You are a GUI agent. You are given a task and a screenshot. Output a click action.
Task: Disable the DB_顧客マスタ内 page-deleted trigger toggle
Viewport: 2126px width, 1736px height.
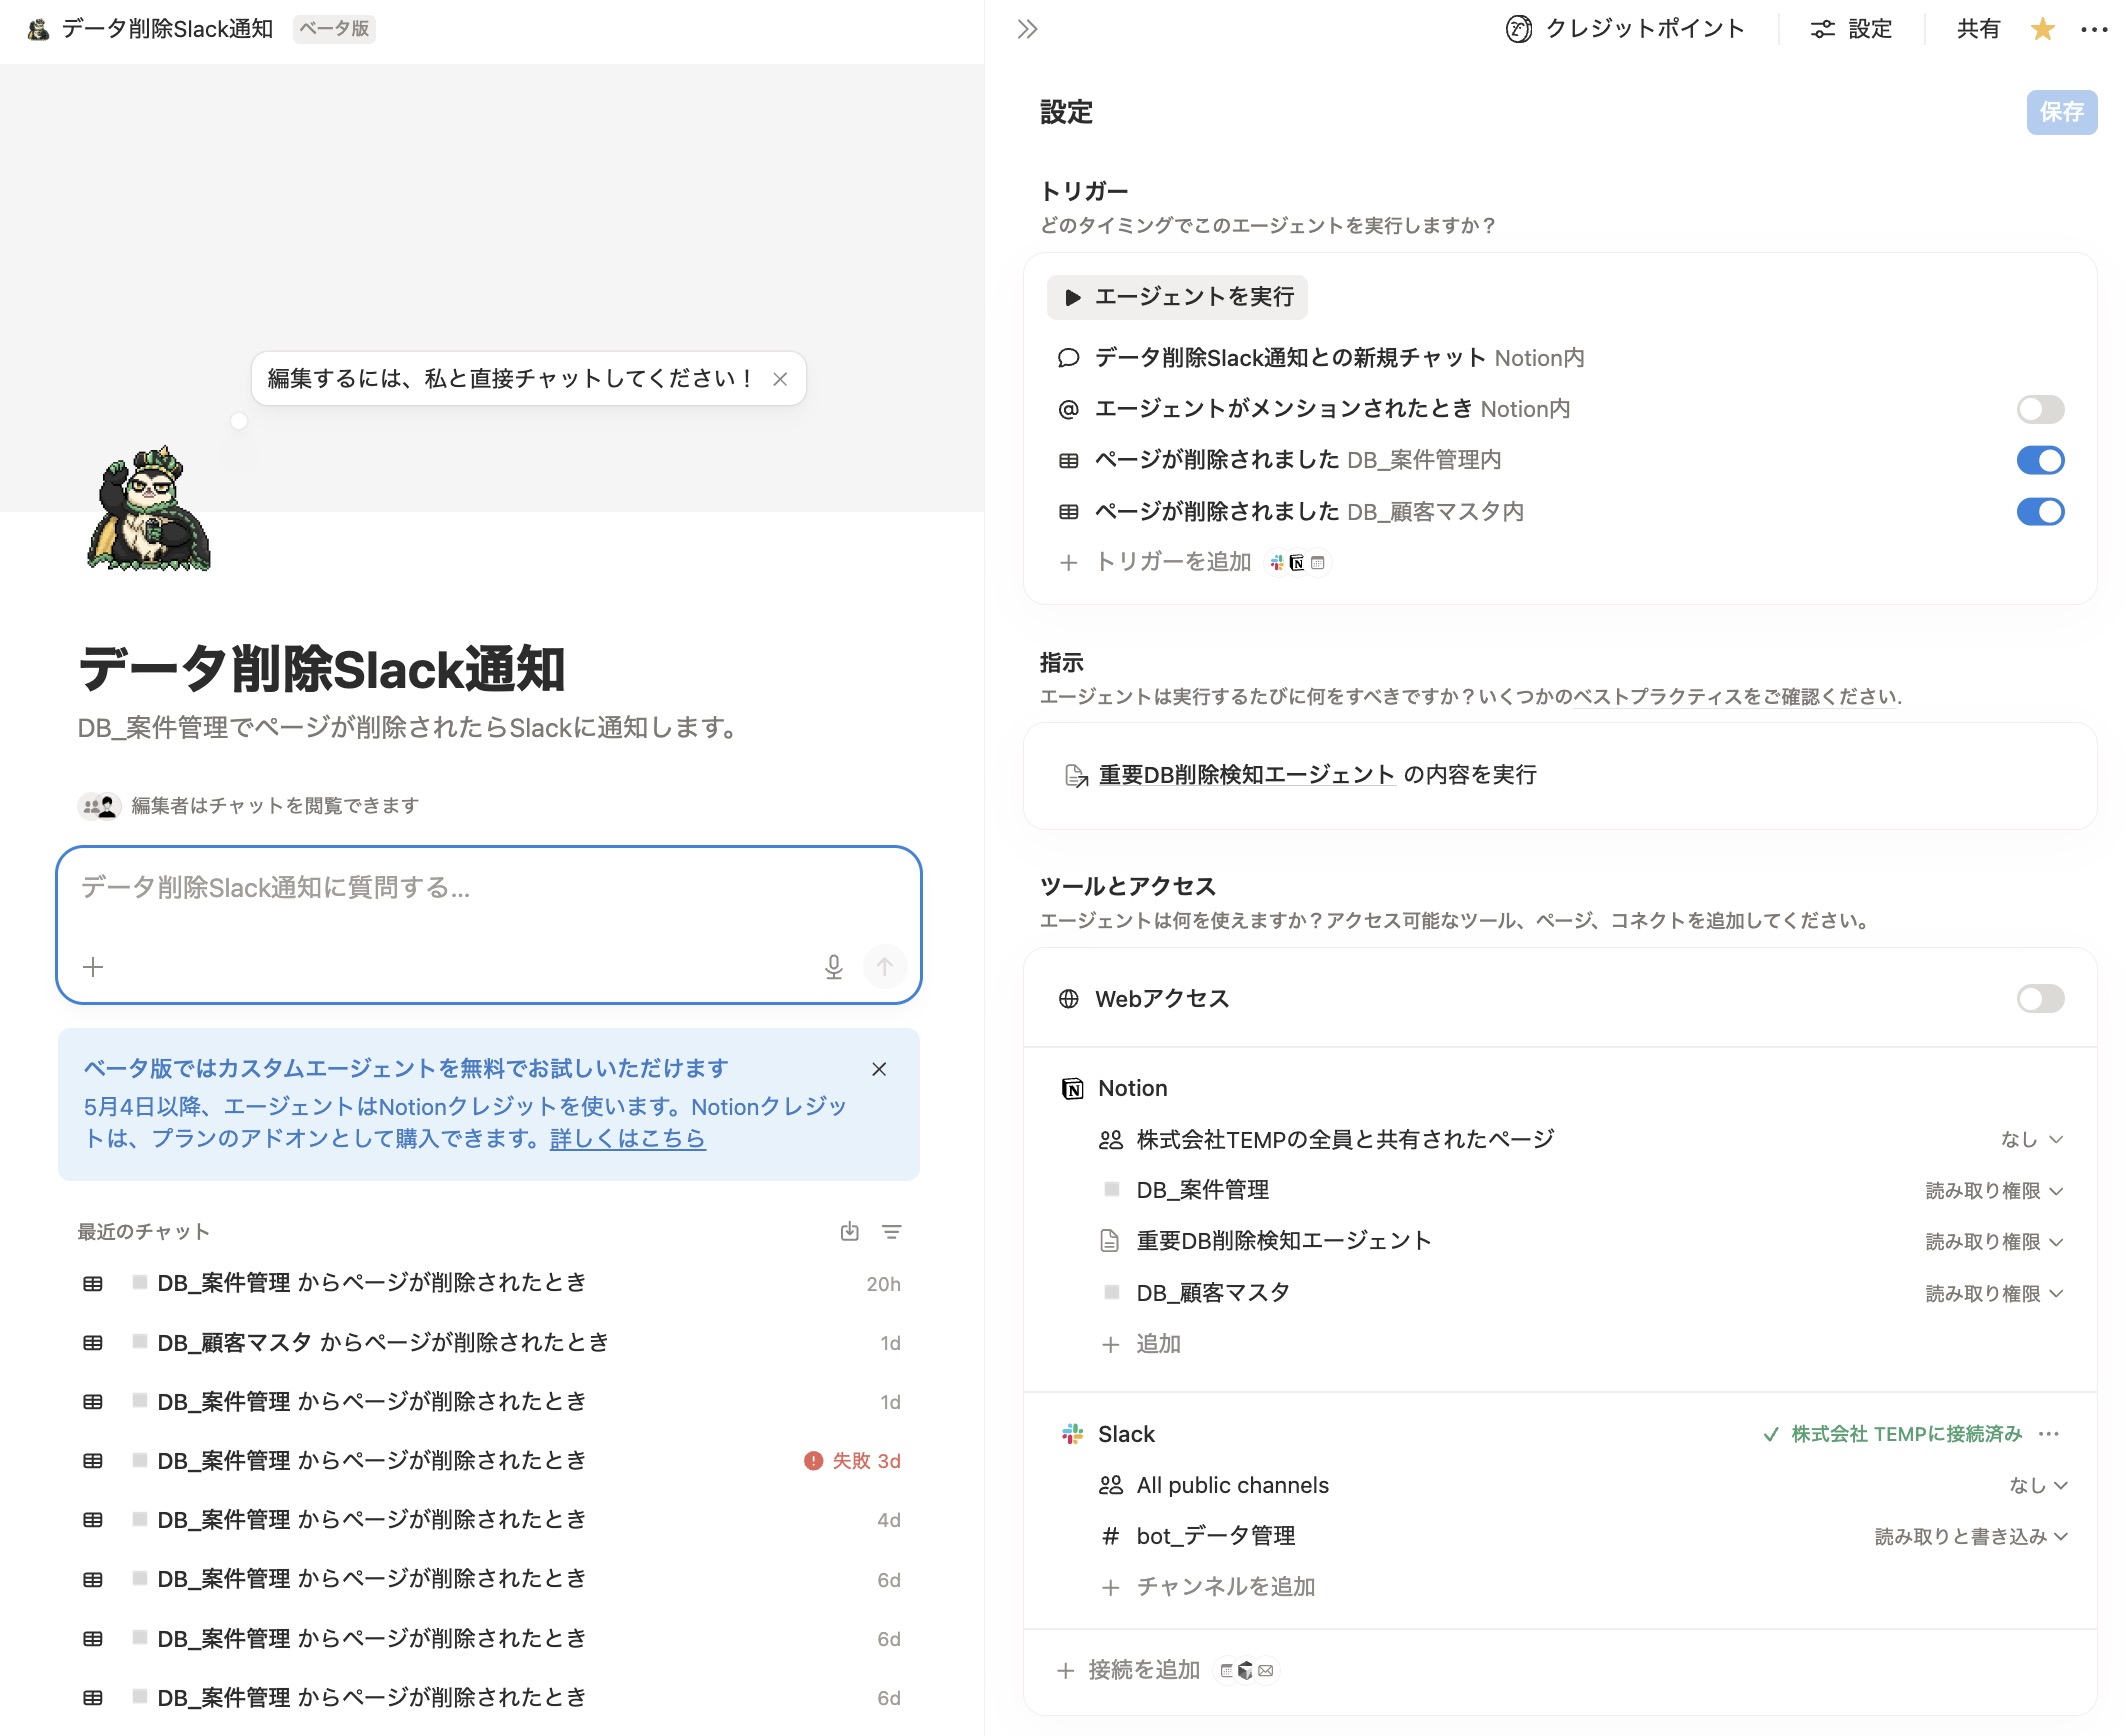click(2040, 512)
